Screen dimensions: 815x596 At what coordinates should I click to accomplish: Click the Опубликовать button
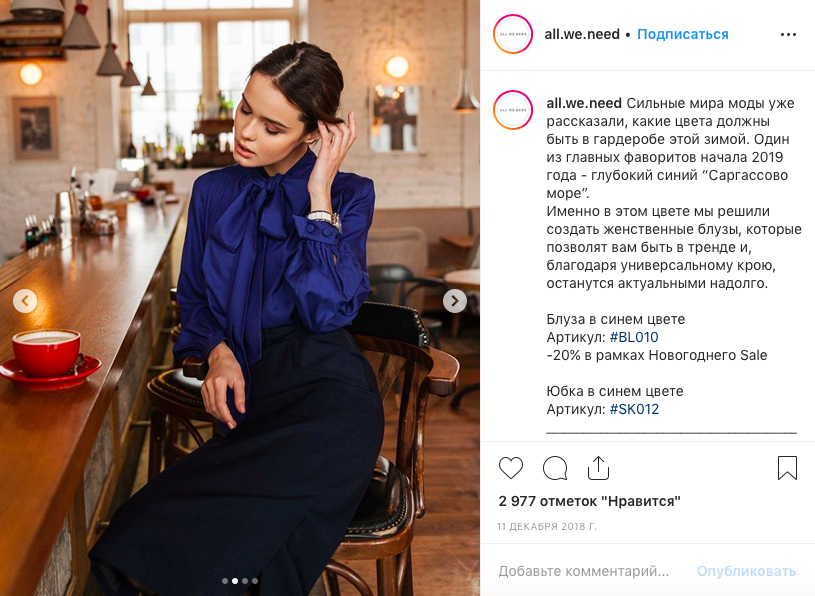pos(746,571)
